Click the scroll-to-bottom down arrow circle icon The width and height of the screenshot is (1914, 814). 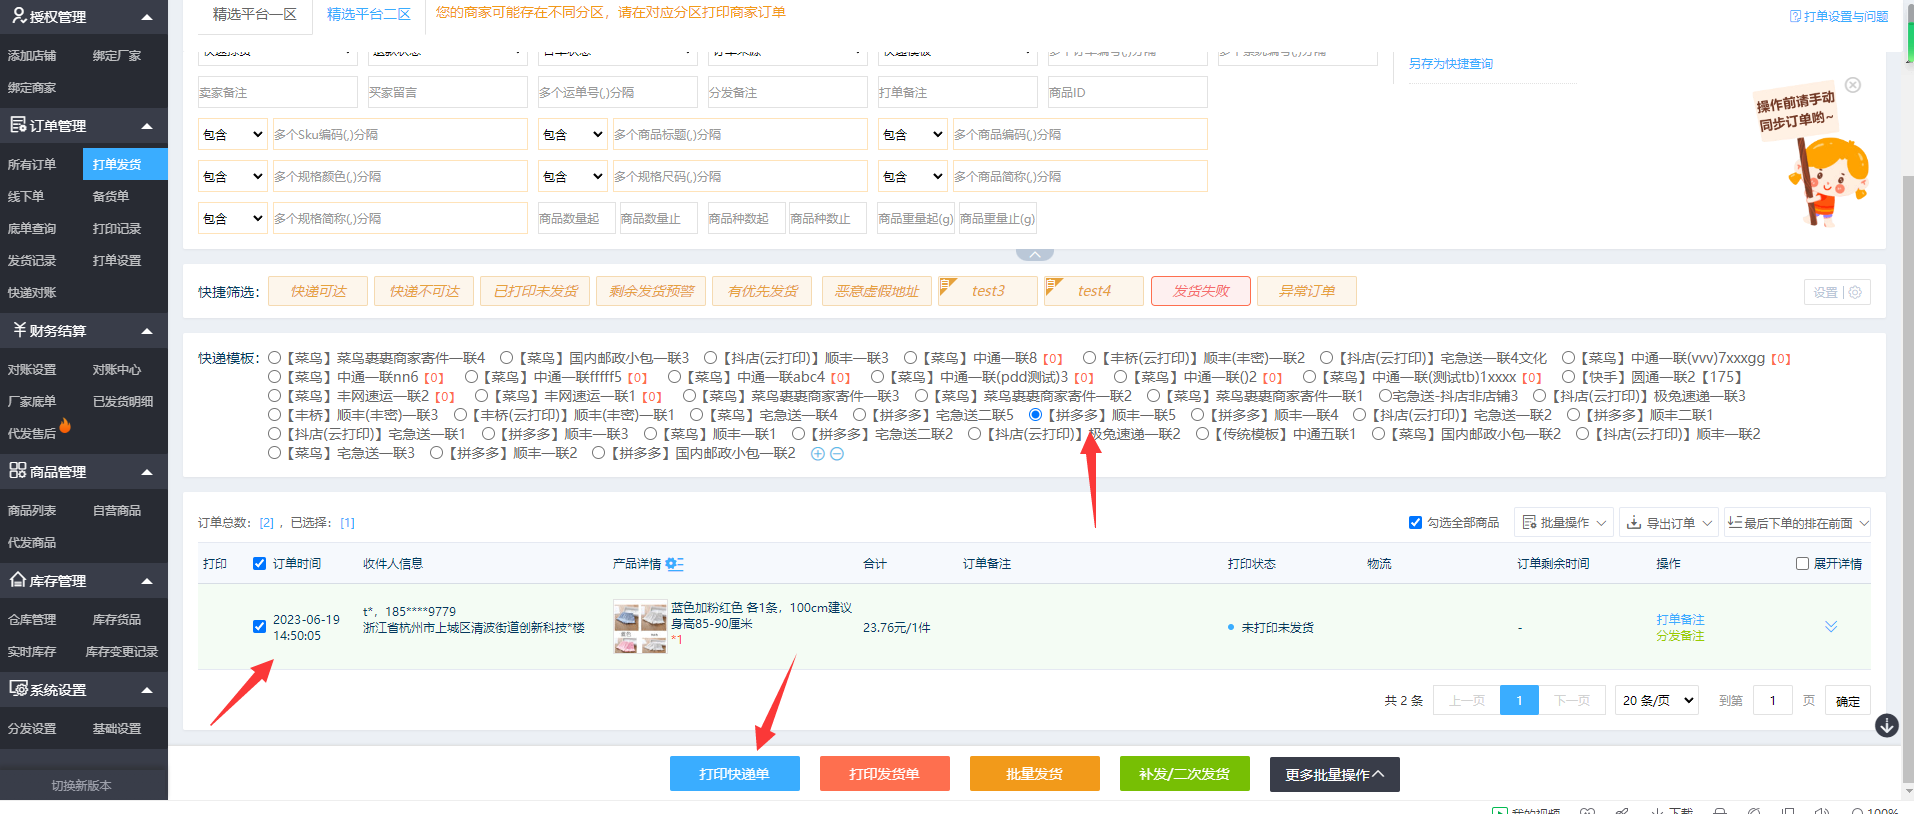point(1886,726)
